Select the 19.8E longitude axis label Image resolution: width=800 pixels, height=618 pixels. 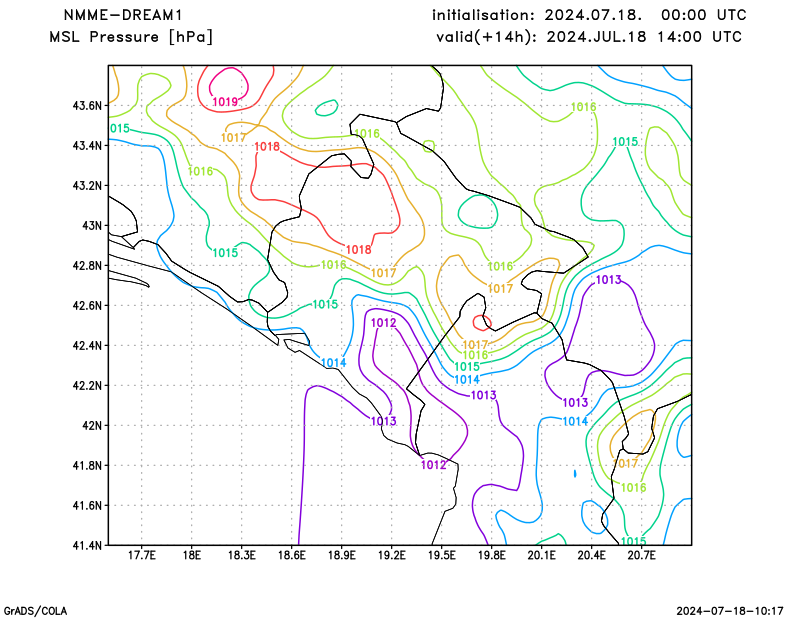[x=491, y=555]
